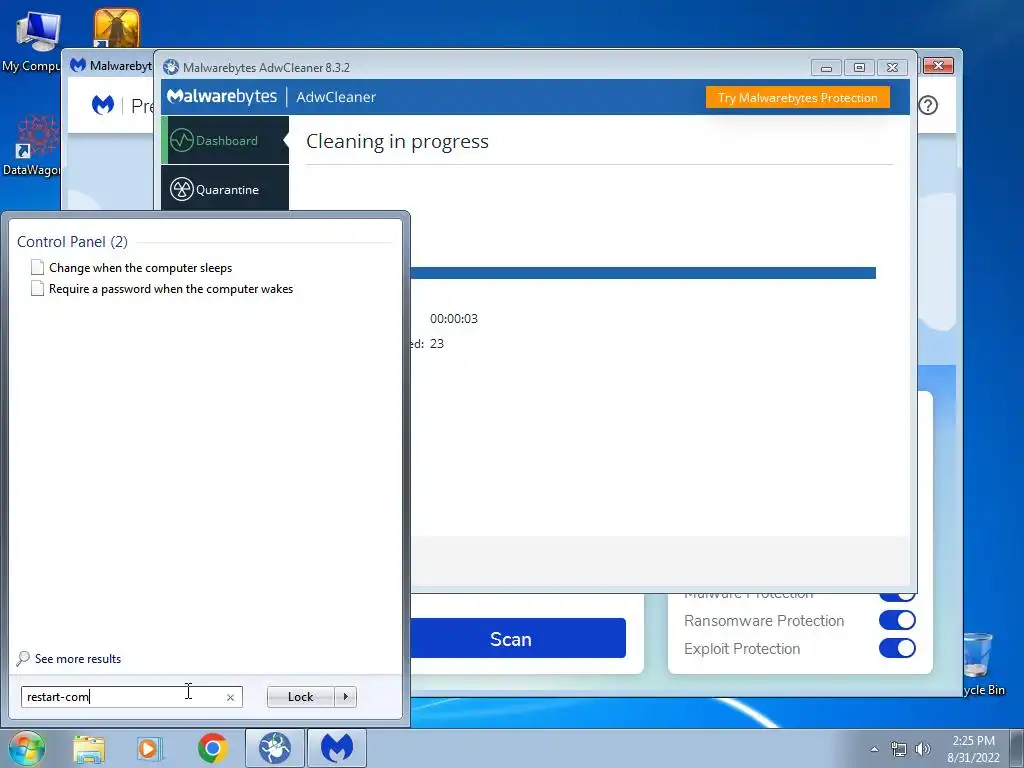The height and width of the screenshot is (768, 1024).
Task: Click the Quarantine radiation icon in sidebar
Action: [182, 189]
